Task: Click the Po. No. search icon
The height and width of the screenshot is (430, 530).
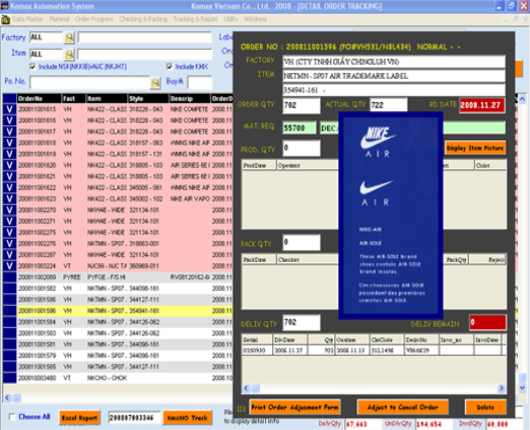Action: (x=155, y=82)
